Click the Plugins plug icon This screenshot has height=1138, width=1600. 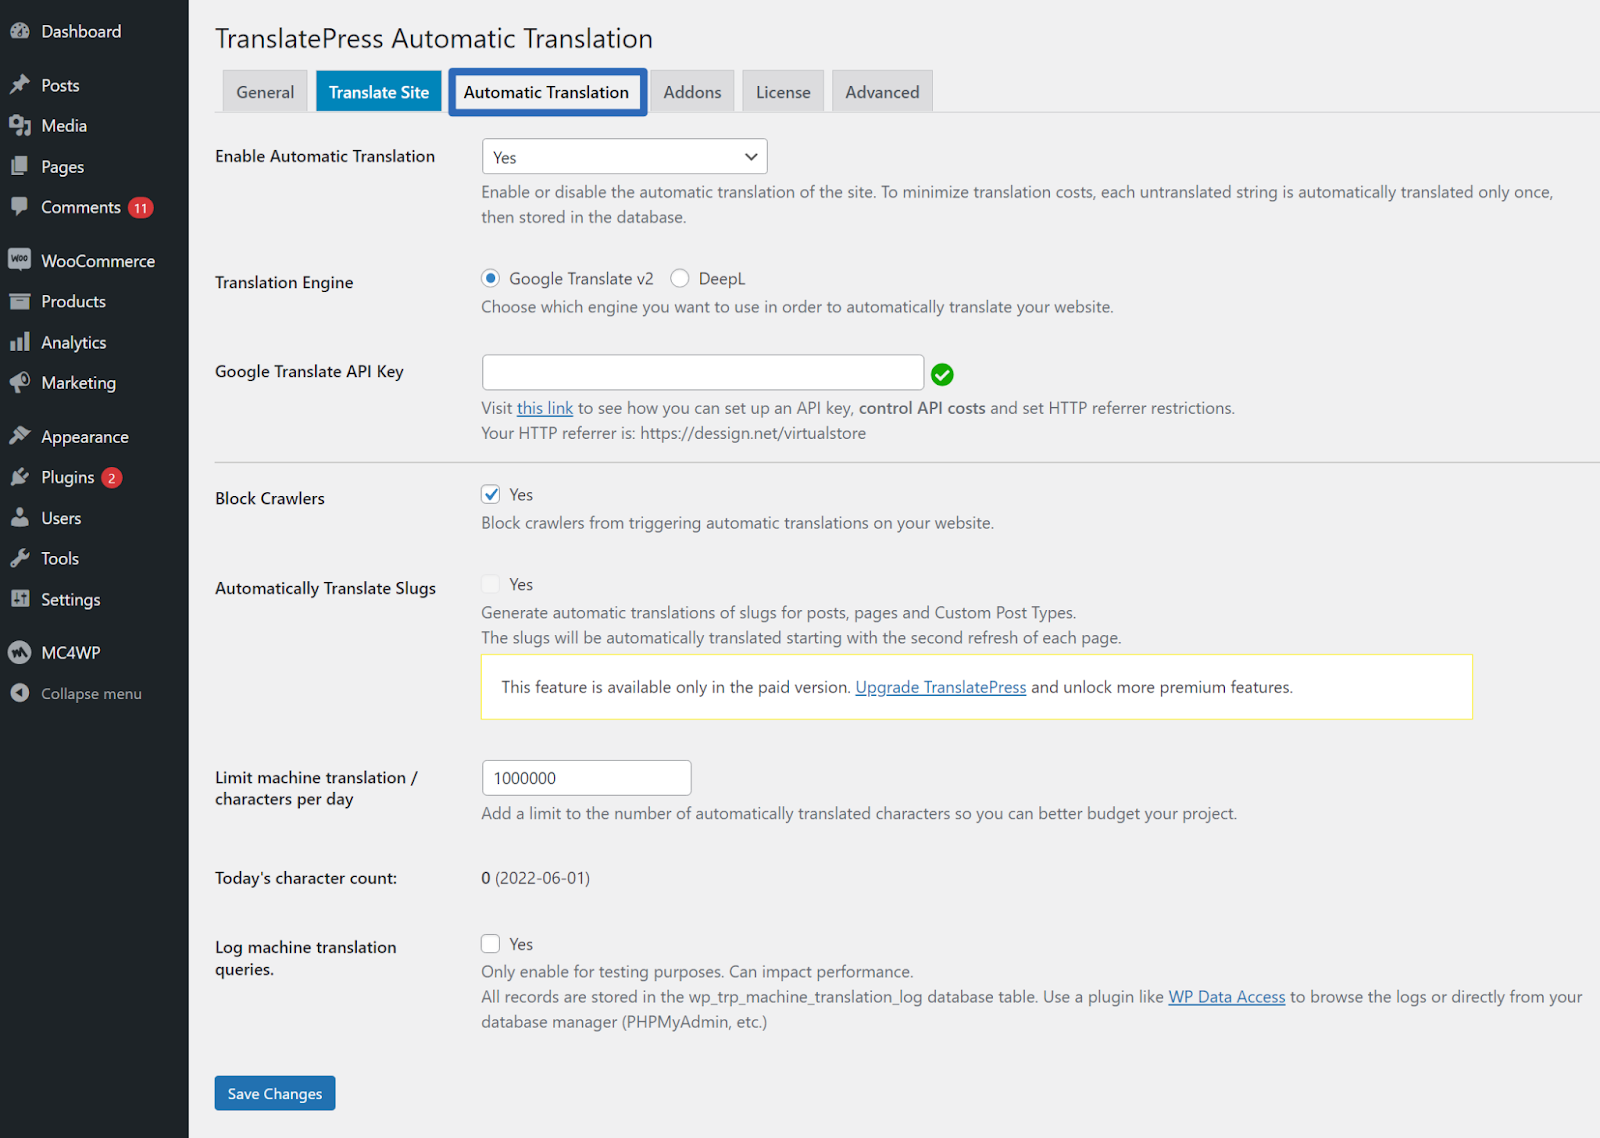20,477
